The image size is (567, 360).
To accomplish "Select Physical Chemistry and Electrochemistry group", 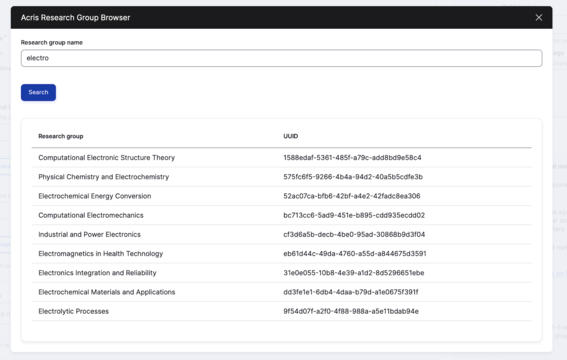I will coord(103,177).
